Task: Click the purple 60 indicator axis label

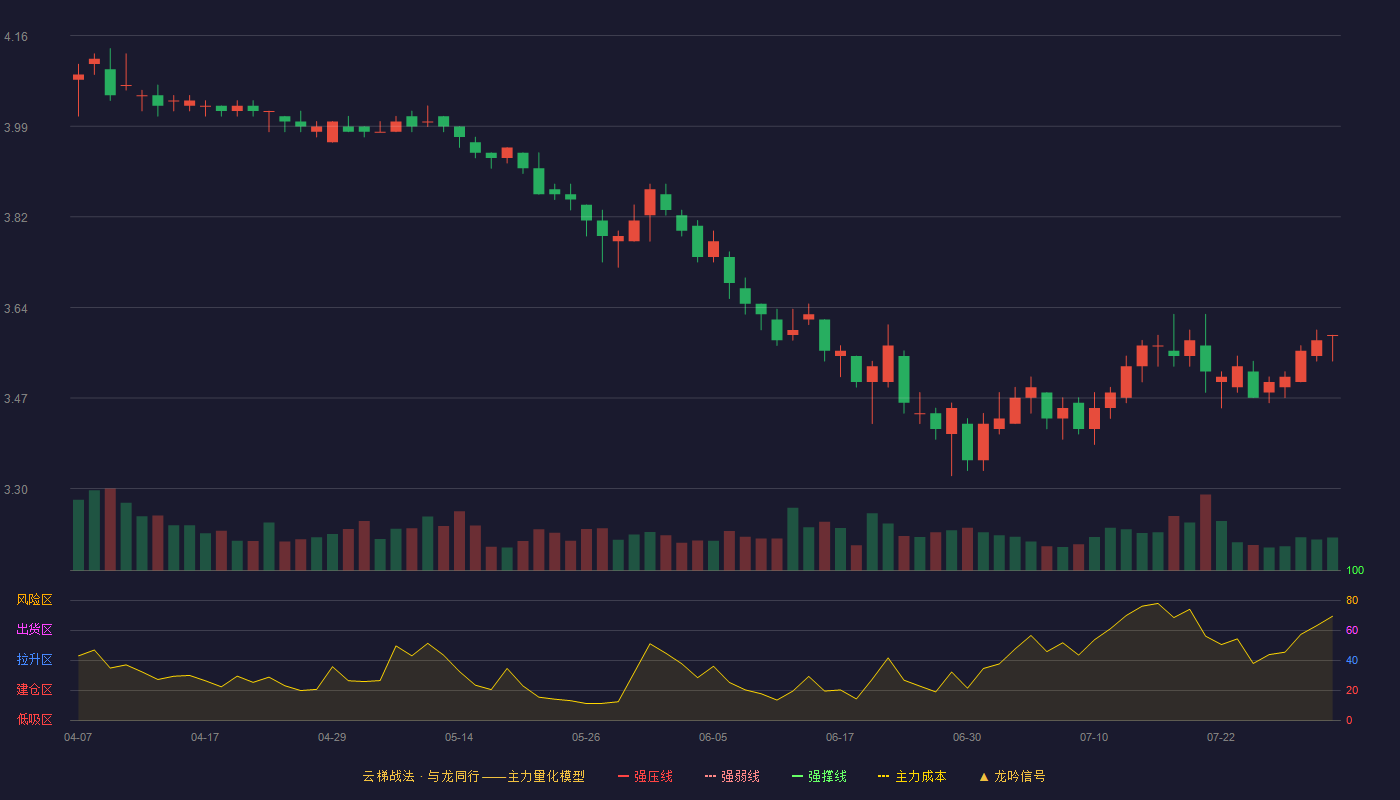Action: [x=1352, y=630]
